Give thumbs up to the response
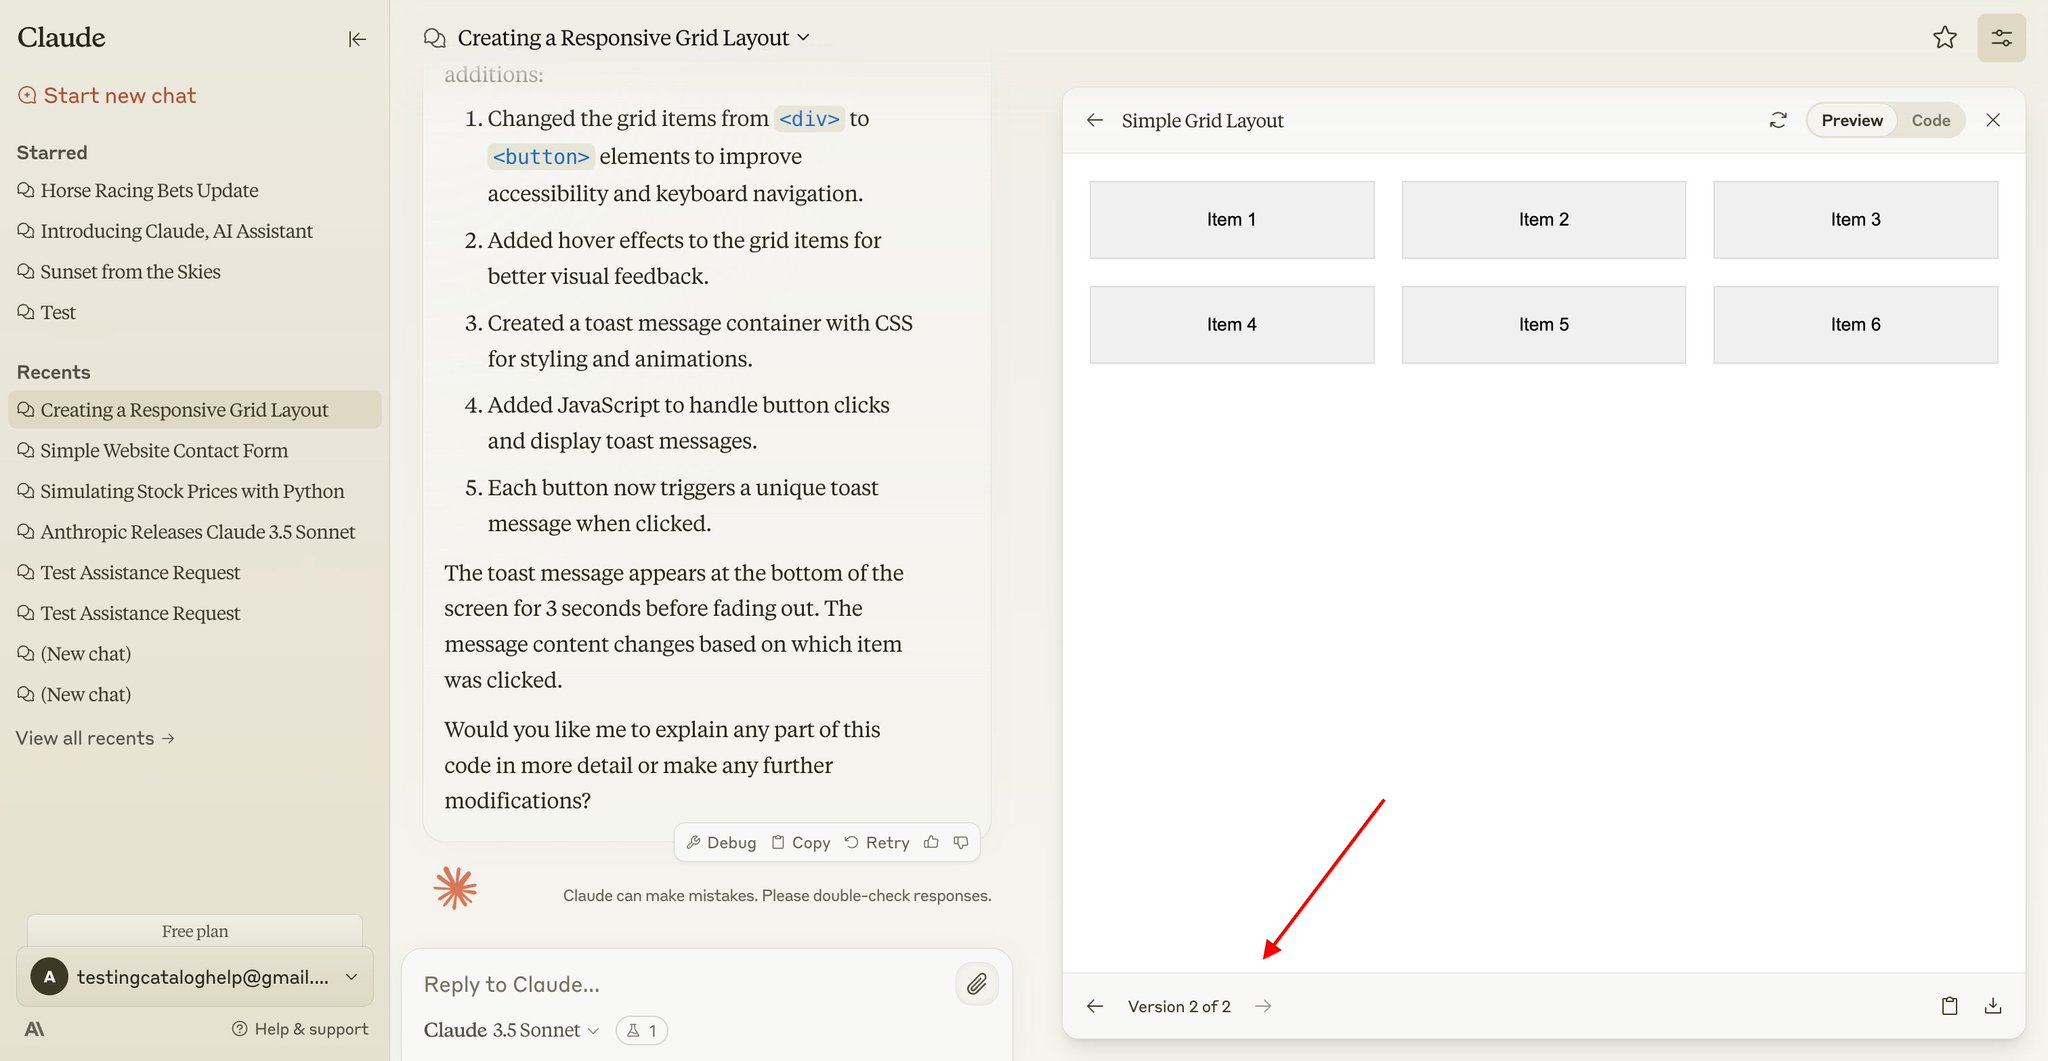The height and width of the screenshot is (1061, 2048). tap(931, 842)
